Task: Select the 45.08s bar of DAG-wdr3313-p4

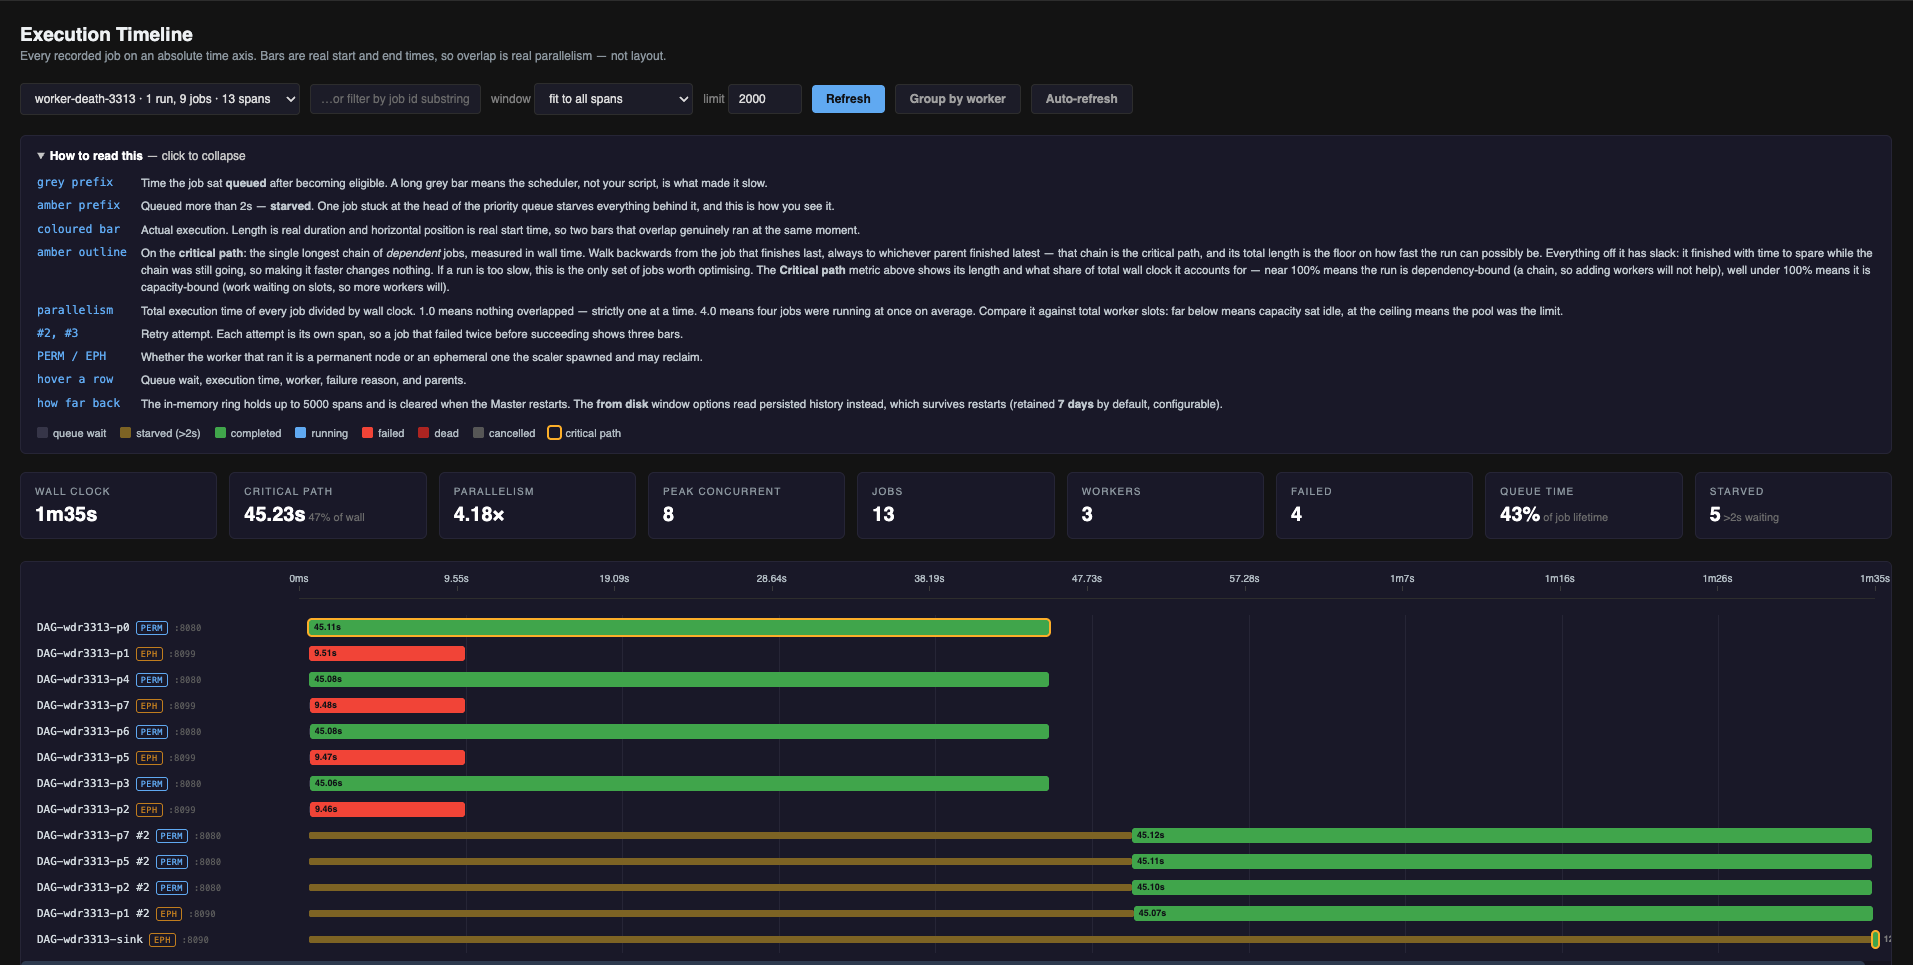Action: coord(679,679)
